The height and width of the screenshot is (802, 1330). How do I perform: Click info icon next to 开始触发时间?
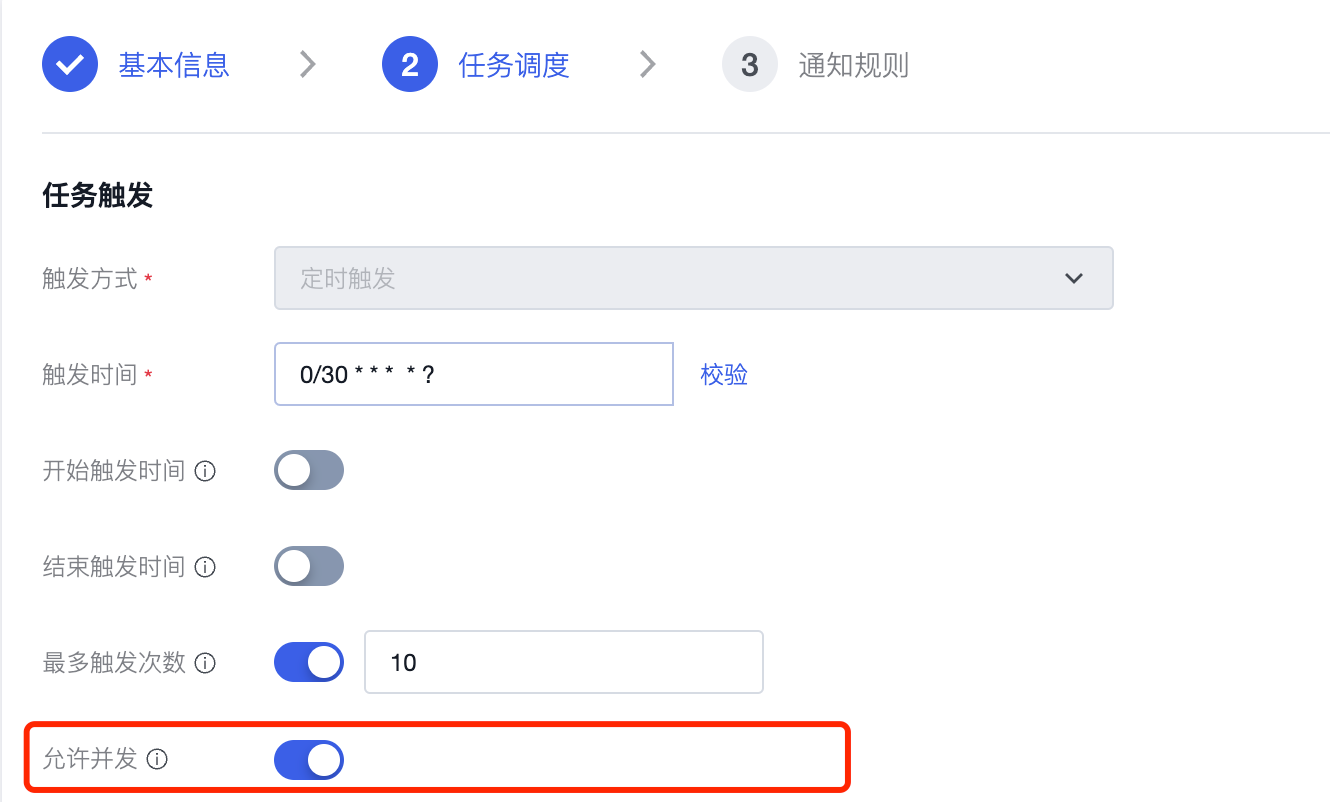[205, 471]
